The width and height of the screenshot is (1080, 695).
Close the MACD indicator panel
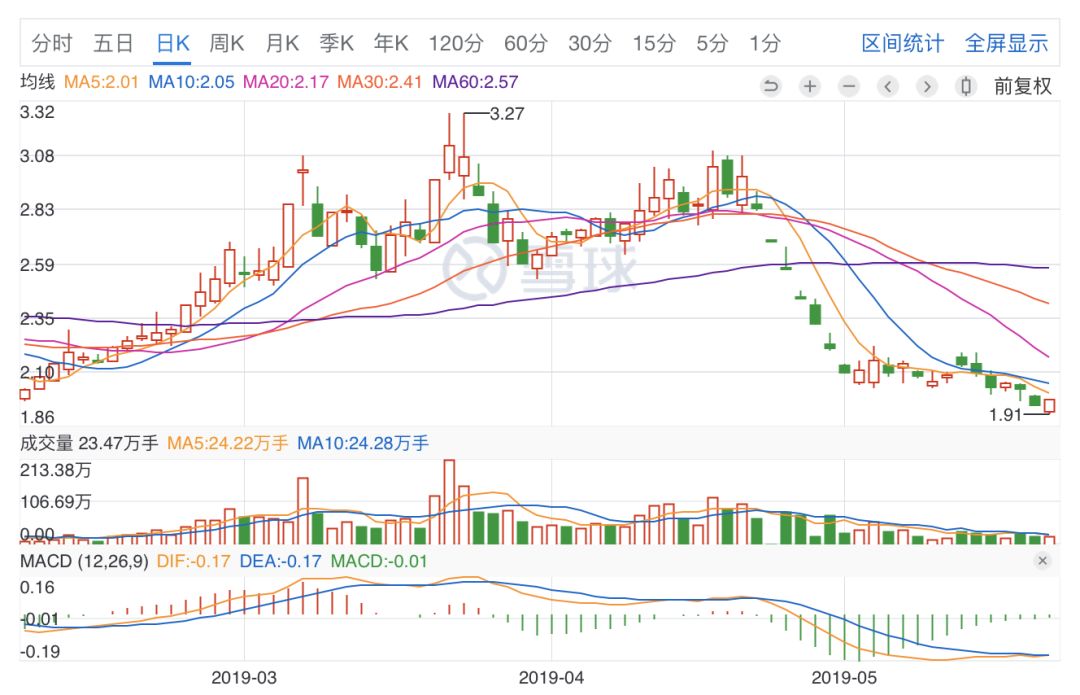(1042, 561)
